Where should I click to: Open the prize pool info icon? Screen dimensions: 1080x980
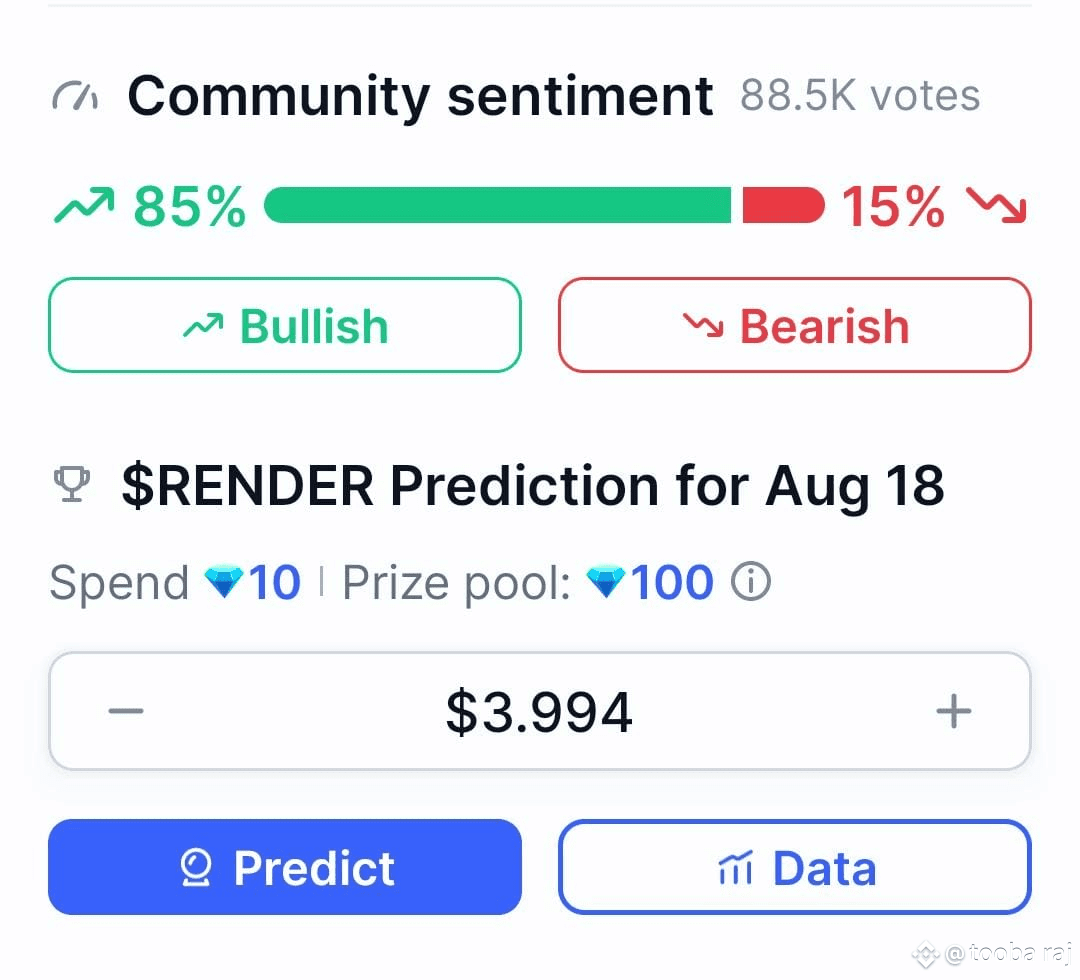(x=750, y=582)
